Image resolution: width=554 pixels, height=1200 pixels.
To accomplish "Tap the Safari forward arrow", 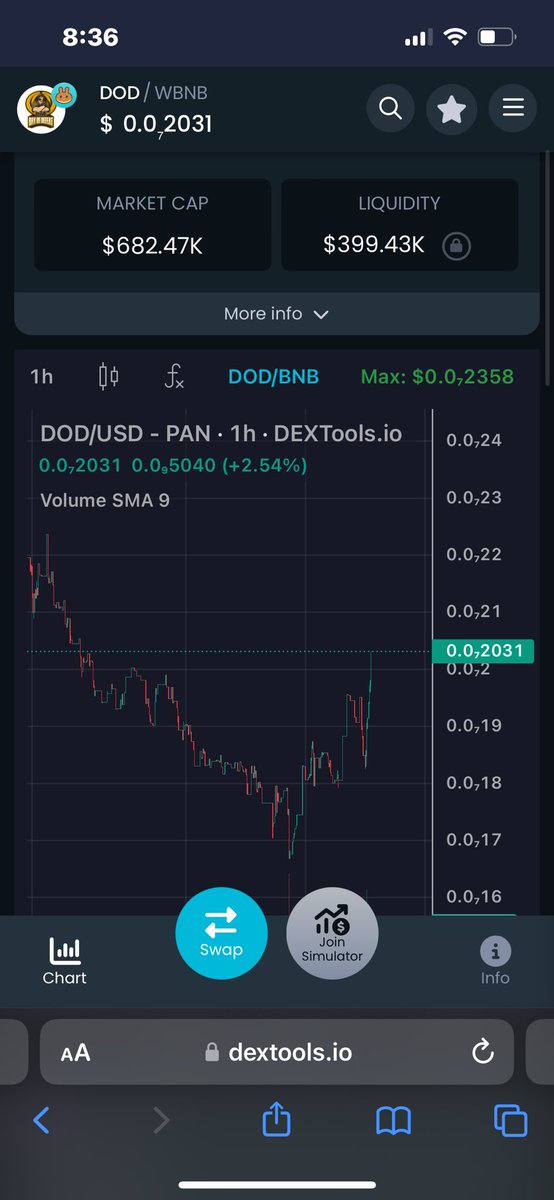I will [x=160, y=1121].
